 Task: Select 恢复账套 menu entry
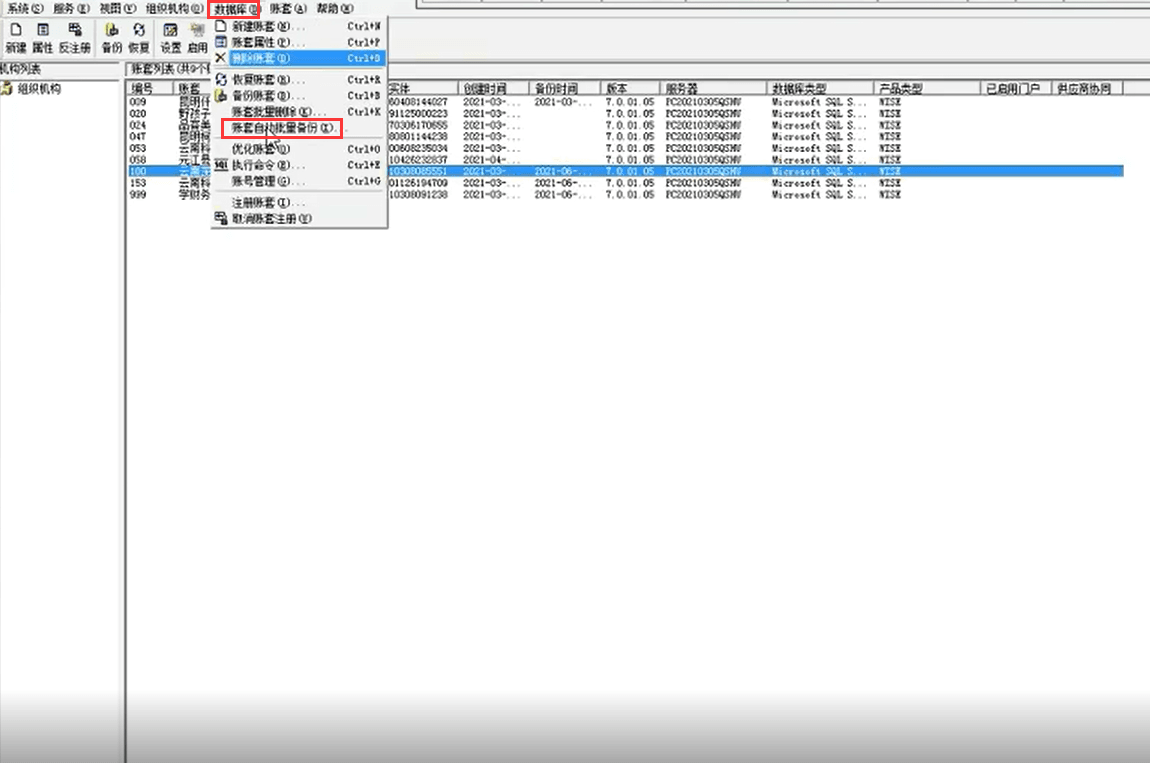262,79
